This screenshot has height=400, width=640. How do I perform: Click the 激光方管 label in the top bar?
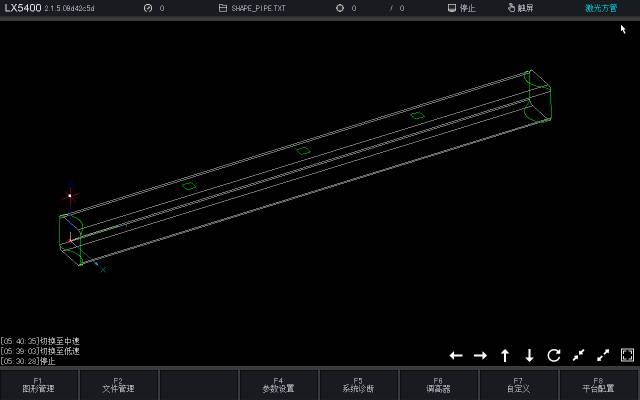601,8
